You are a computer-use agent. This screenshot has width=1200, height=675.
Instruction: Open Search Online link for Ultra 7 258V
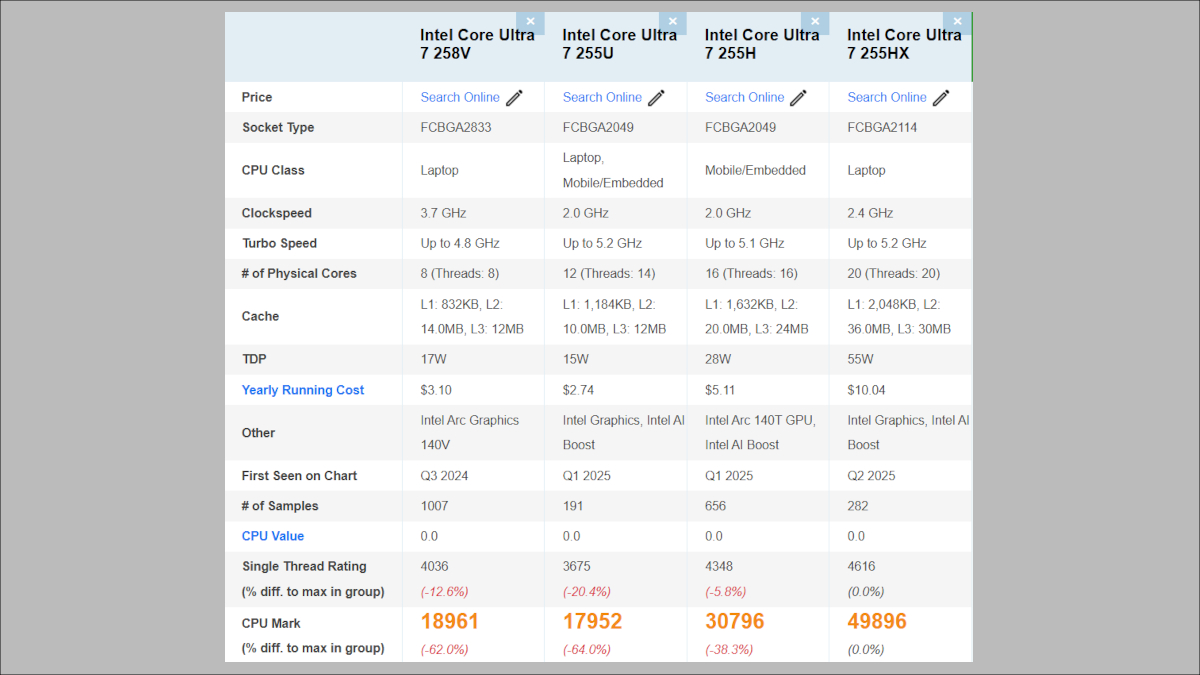coord(460,98)
